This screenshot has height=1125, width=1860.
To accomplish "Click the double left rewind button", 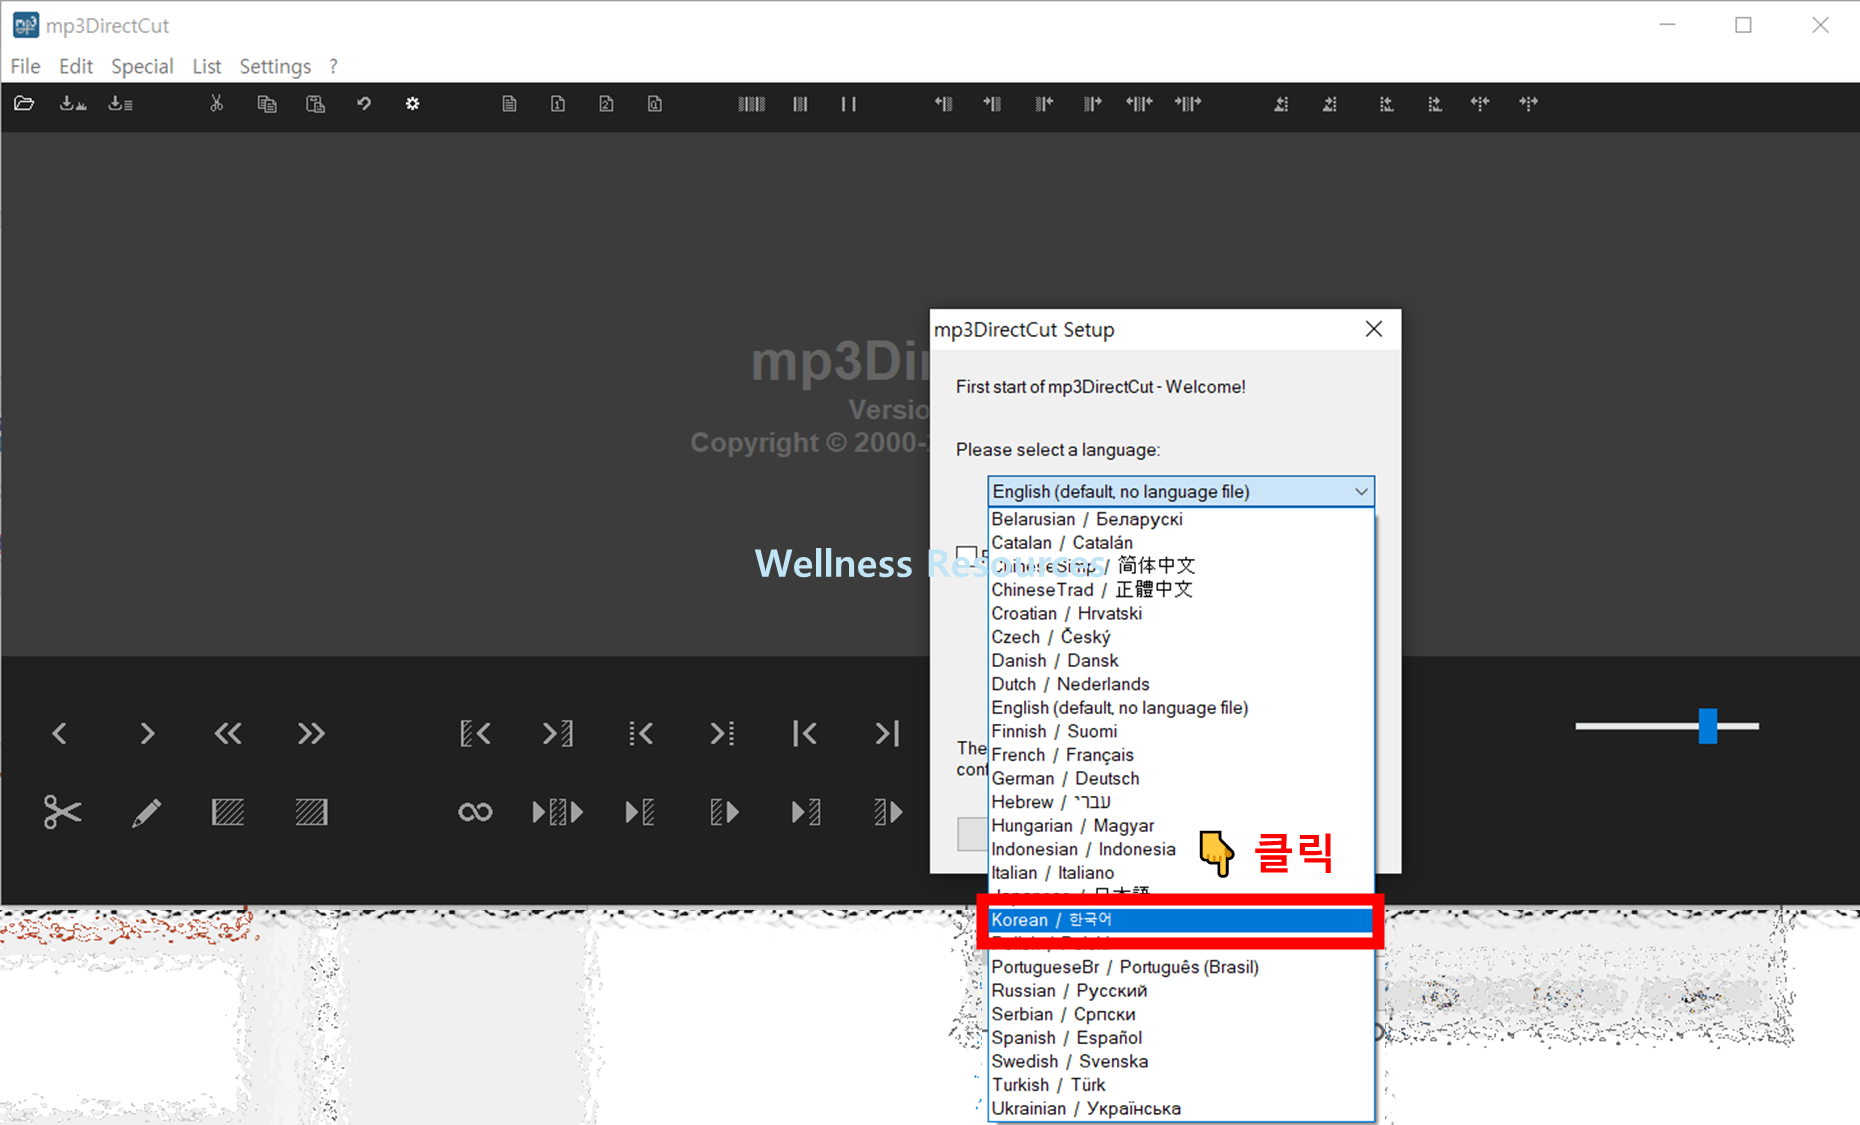I will 228,734.
